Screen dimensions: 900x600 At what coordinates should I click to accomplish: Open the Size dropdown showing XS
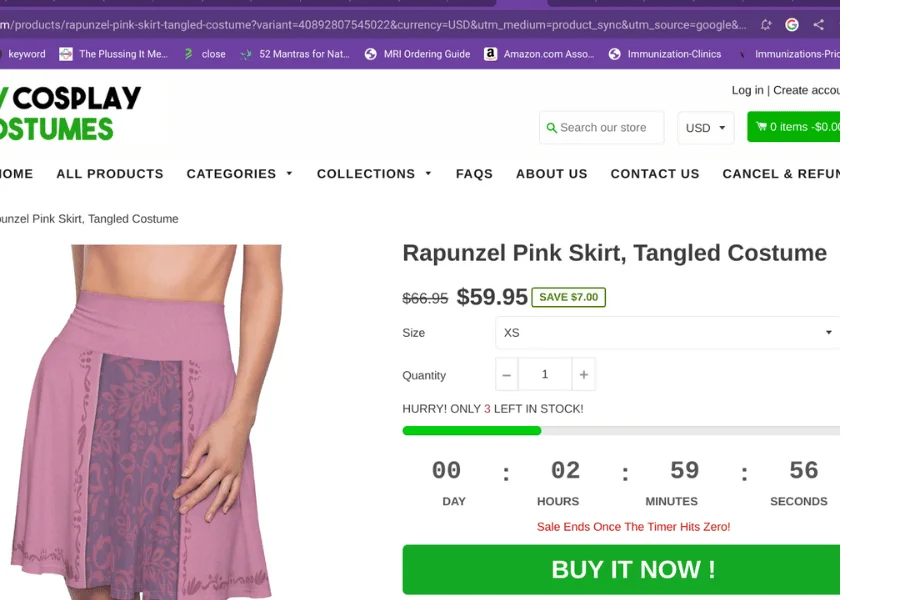coord(667,332)
